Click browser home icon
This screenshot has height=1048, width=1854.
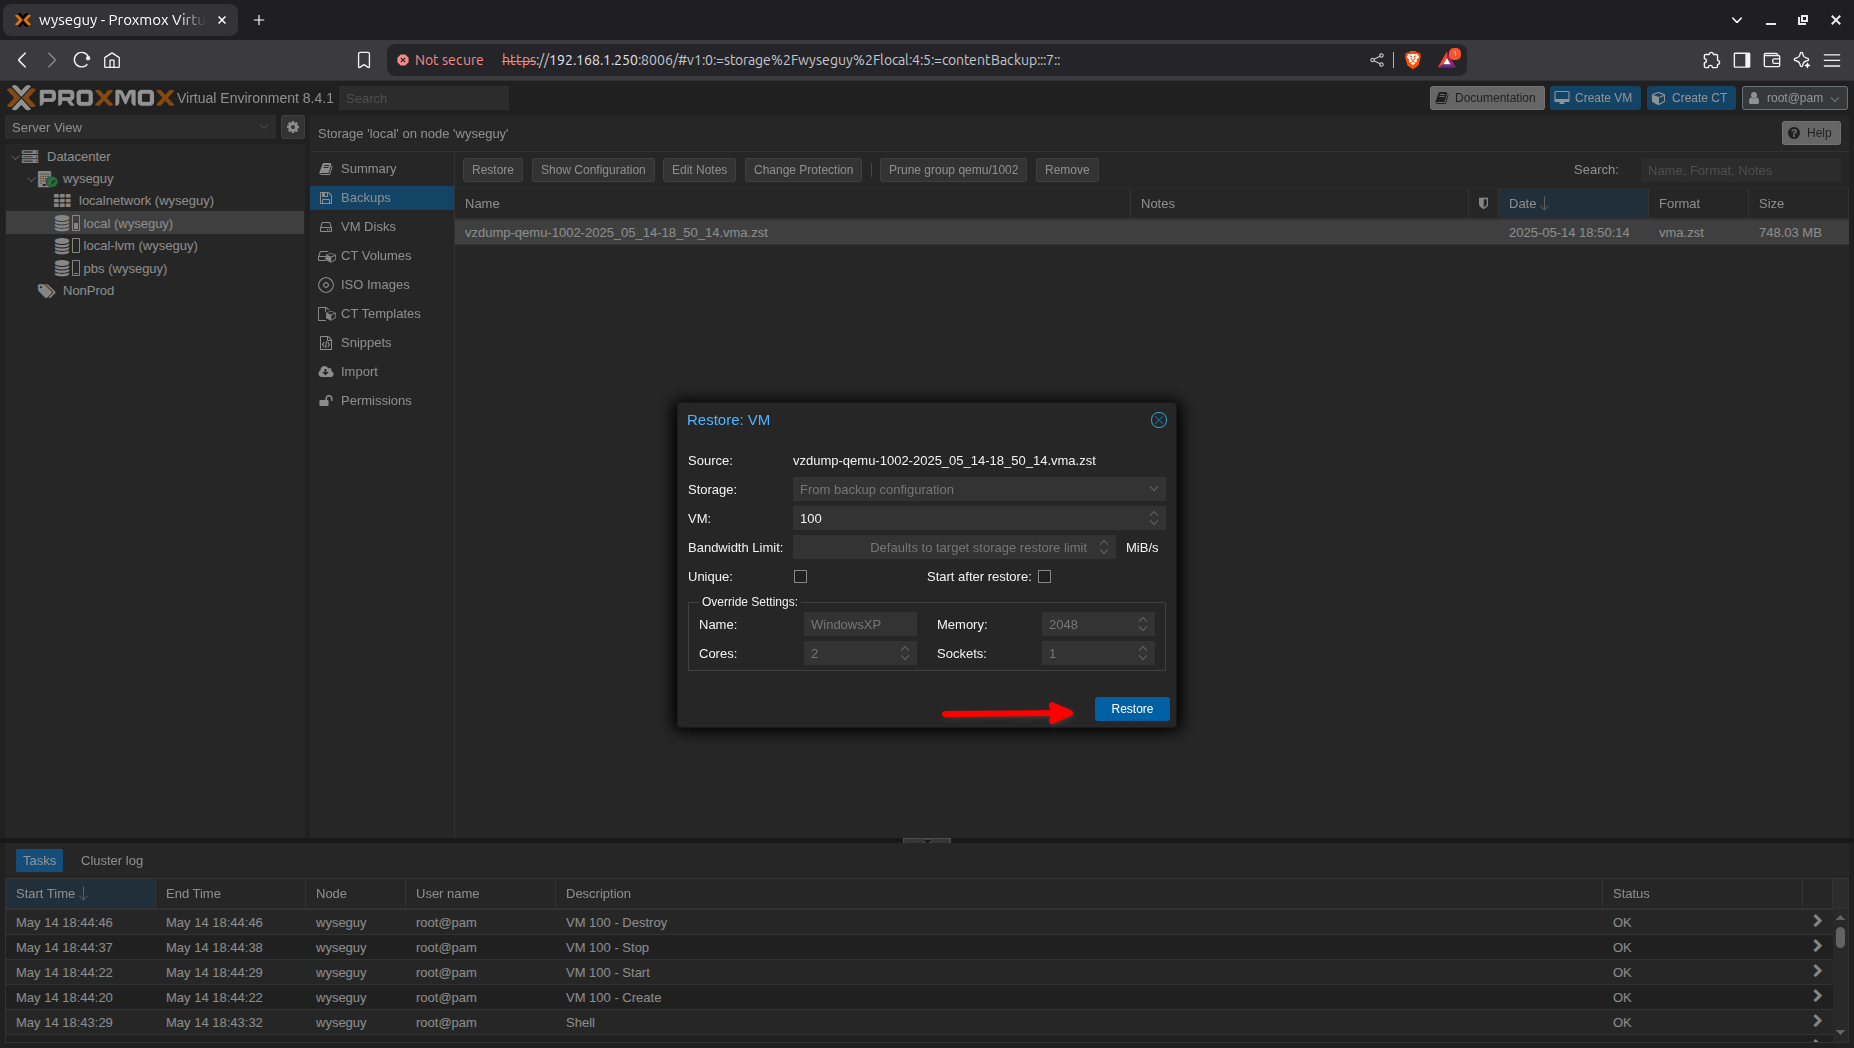click(112, 60)
